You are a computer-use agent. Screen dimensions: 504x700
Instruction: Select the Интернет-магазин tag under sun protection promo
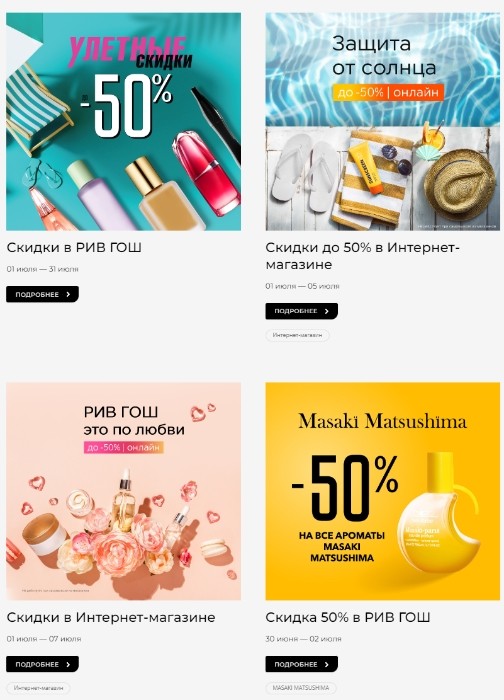(297, 335)
